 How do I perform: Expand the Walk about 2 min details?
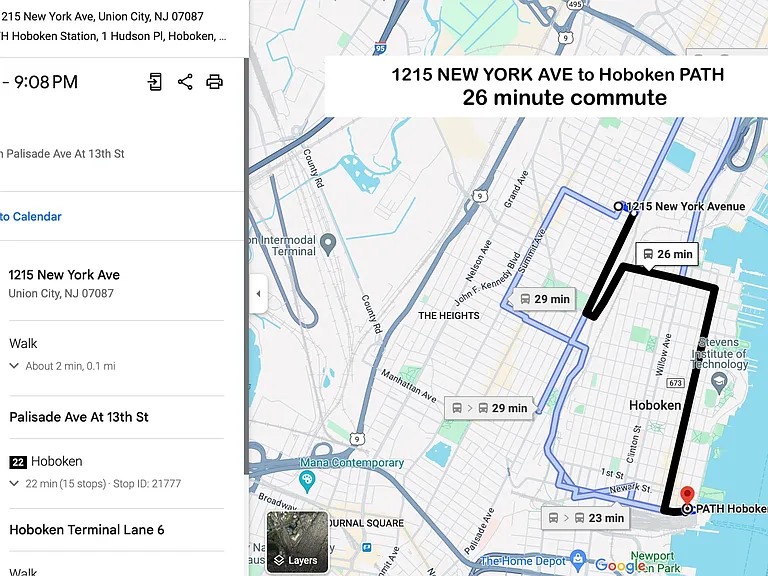tap(14, 366)
